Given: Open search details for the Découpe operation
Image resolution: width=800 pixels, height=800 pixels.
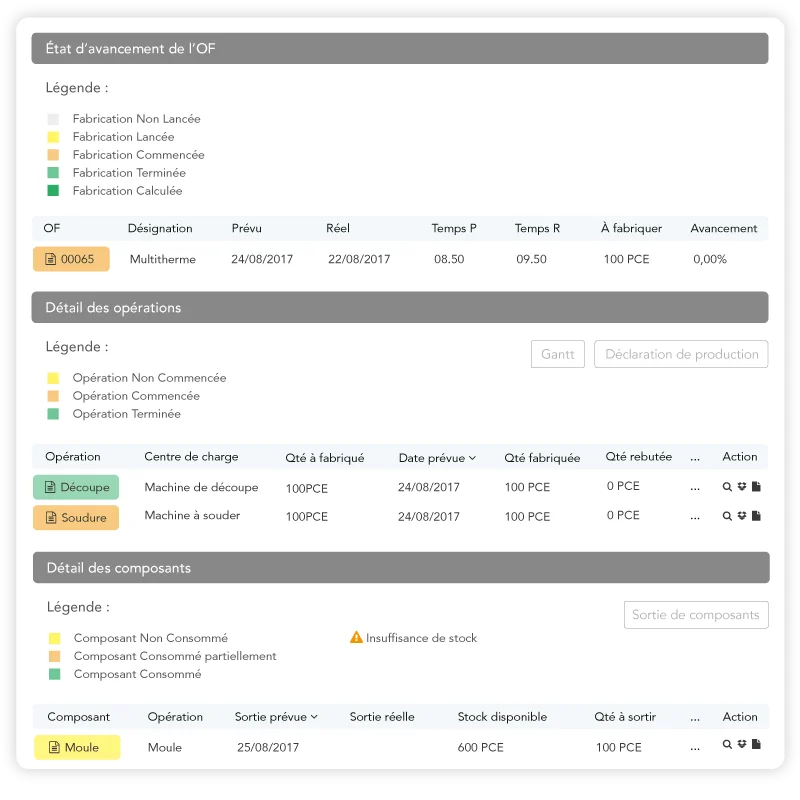Looking at the screenshot, I should click(x=727, y=487).
